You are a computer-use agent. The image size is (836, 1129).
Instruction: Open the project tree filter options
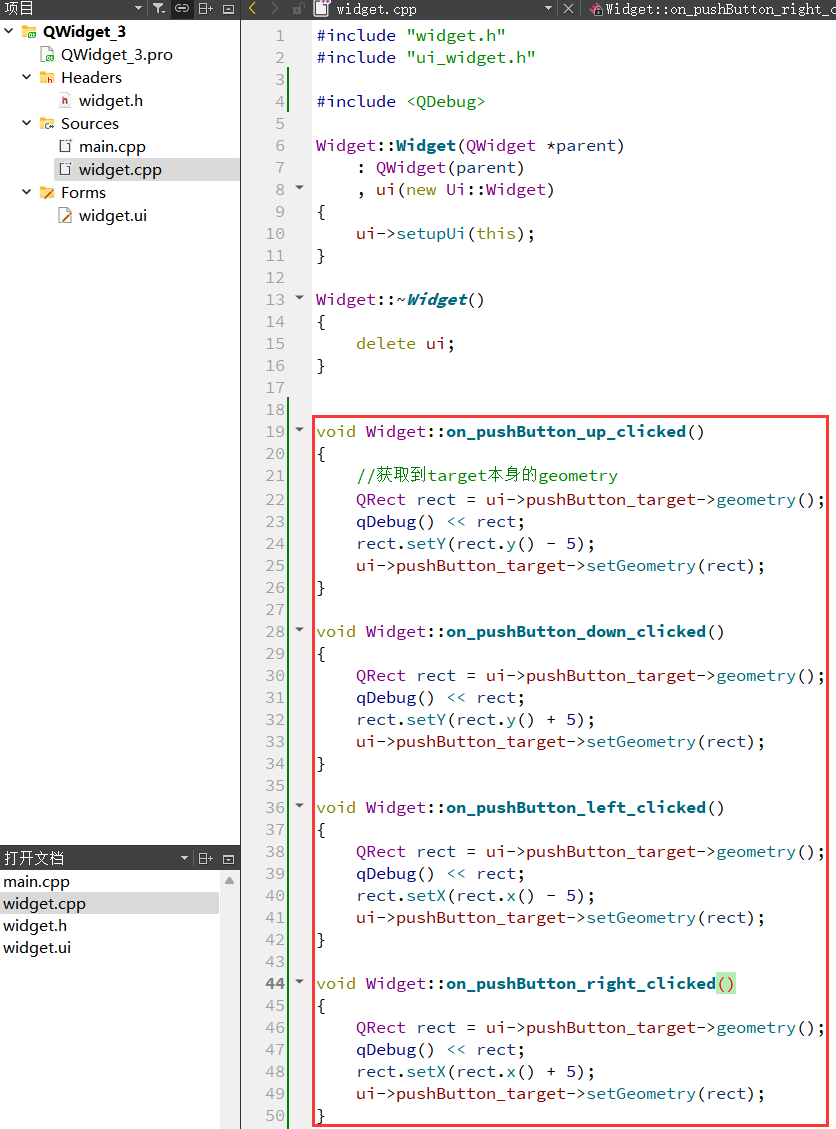[x=159, y=9]
